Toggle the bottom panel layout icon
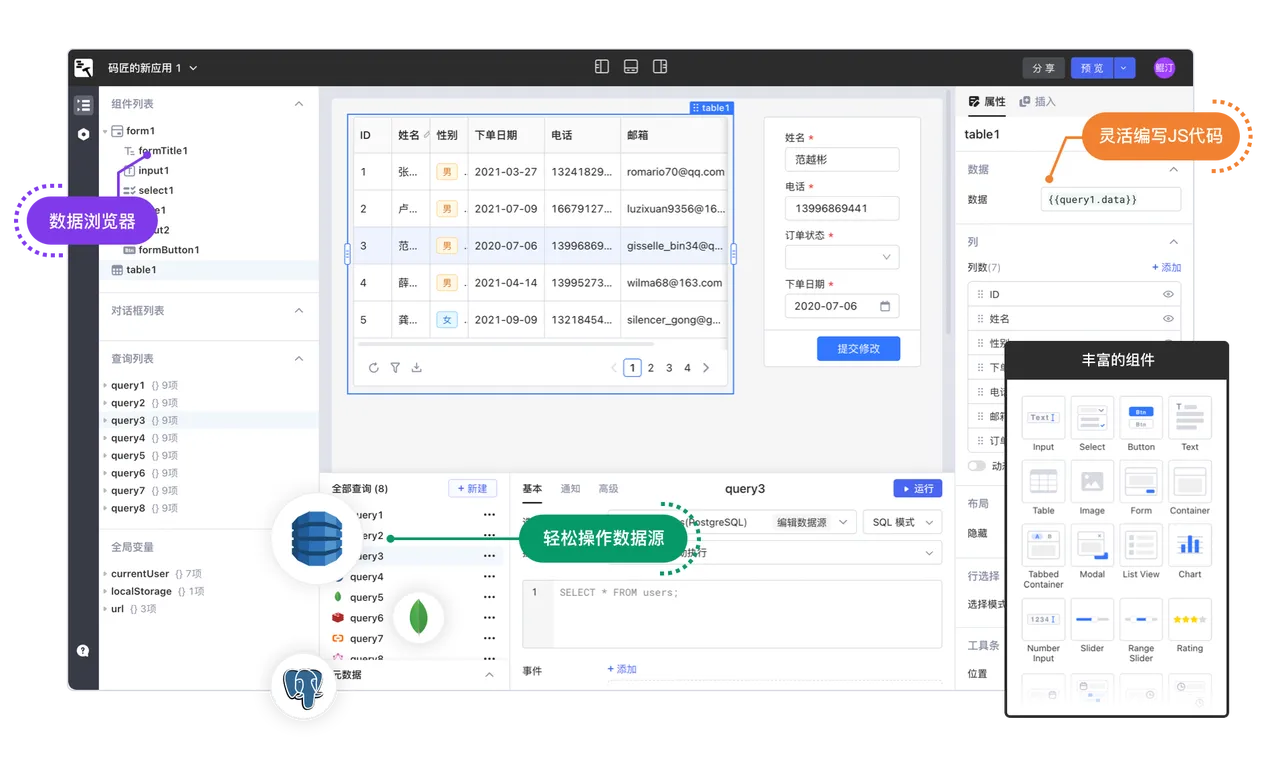 pyautogui.click(x=631, y=67)
